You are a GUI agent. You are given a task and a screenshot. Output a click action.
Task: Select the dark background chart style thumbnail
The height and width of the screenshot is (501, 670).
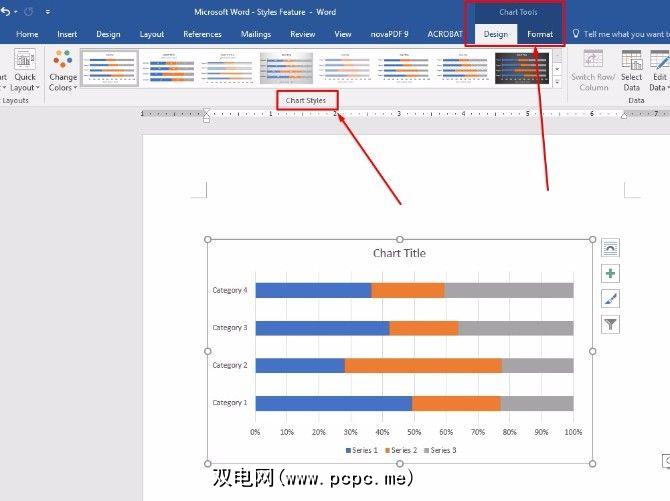[x=522, y=68]
